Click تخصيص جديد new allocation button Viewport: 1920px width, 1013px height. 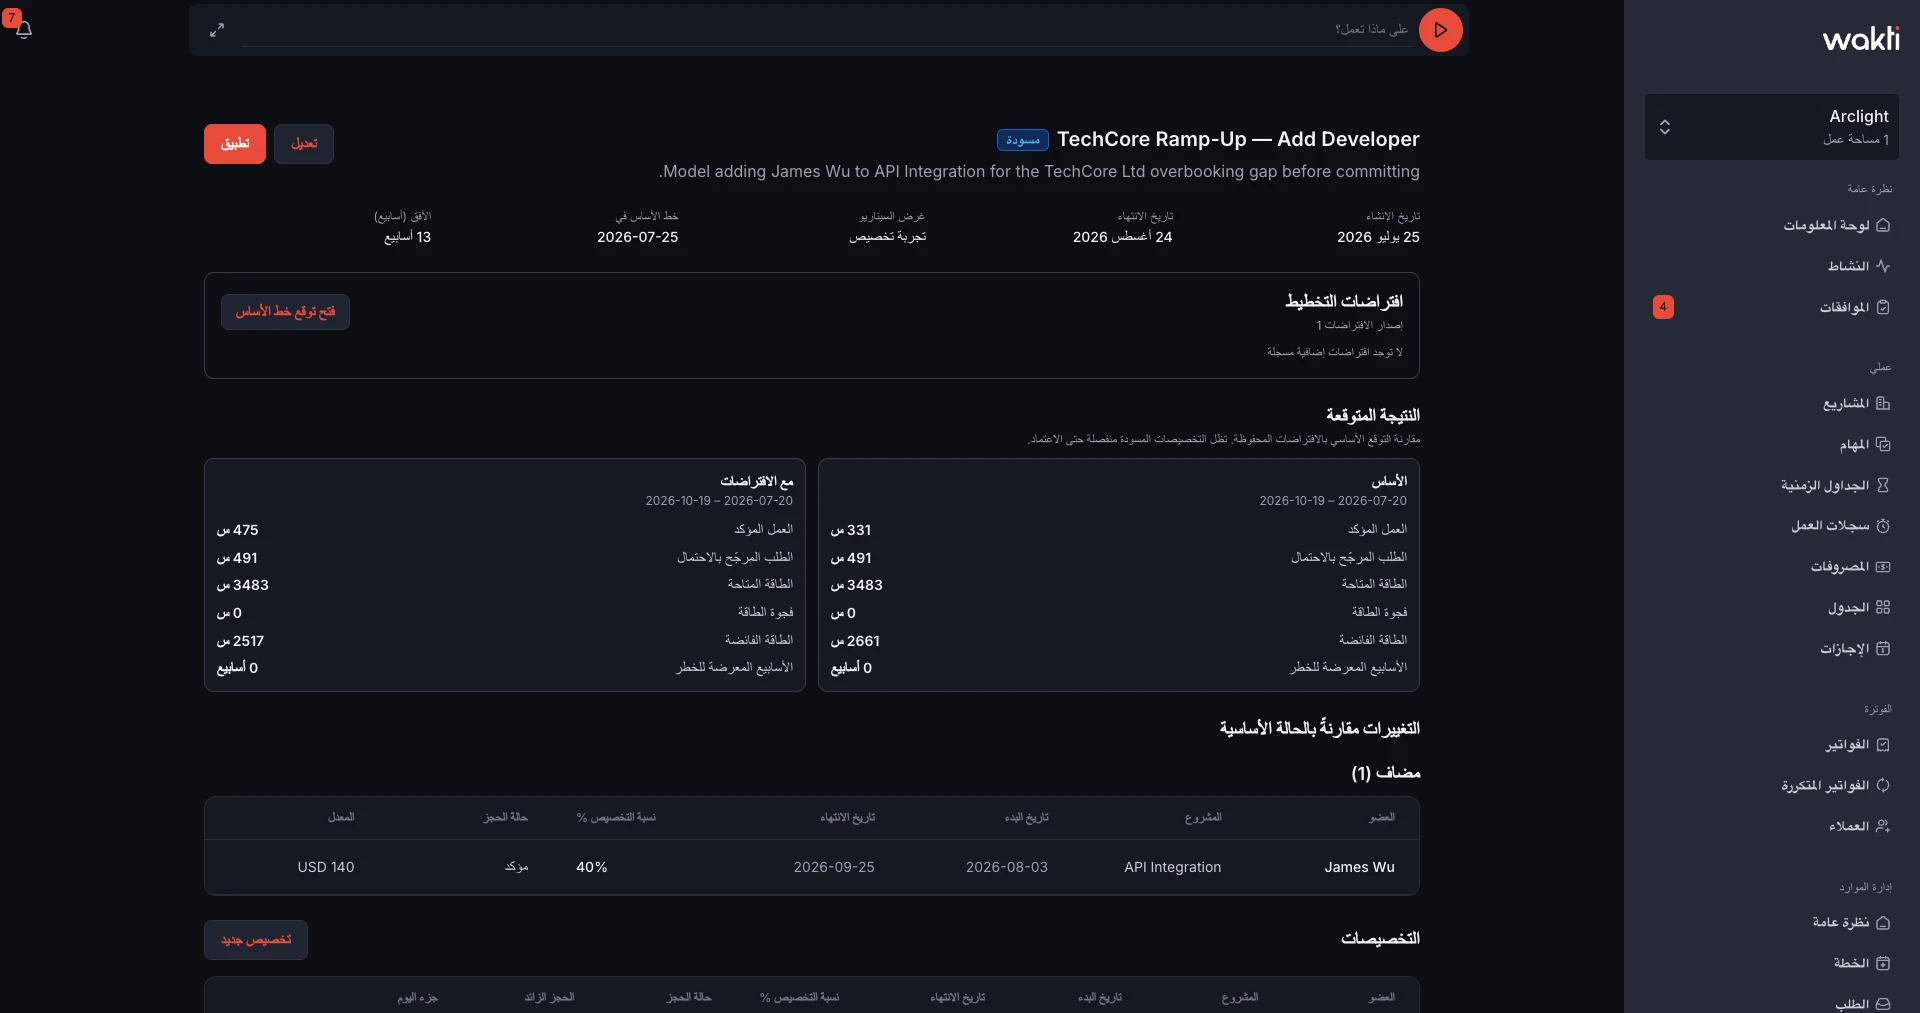click(x=256, y=940)
